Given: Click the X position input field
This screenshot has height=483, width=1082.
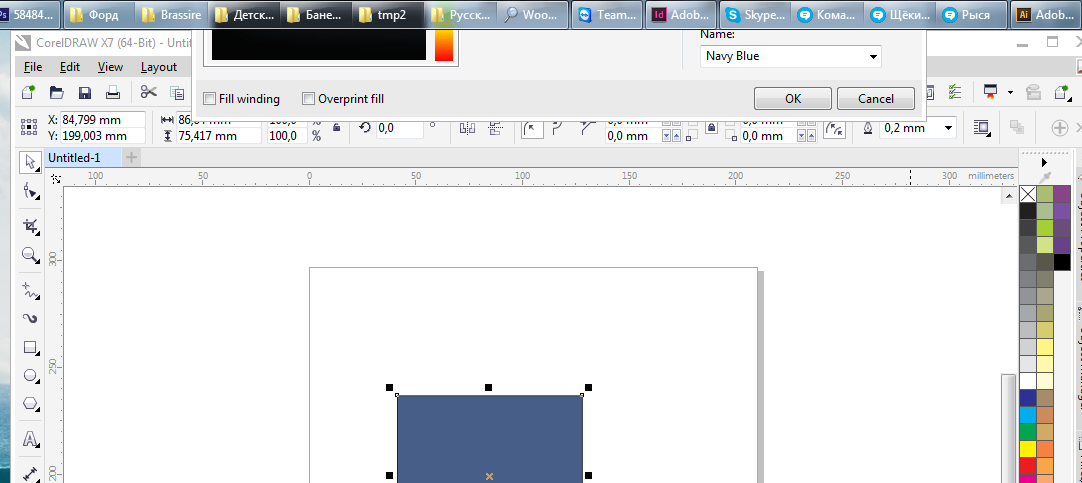Looking at the screenshot, I should tap(103, 119).
